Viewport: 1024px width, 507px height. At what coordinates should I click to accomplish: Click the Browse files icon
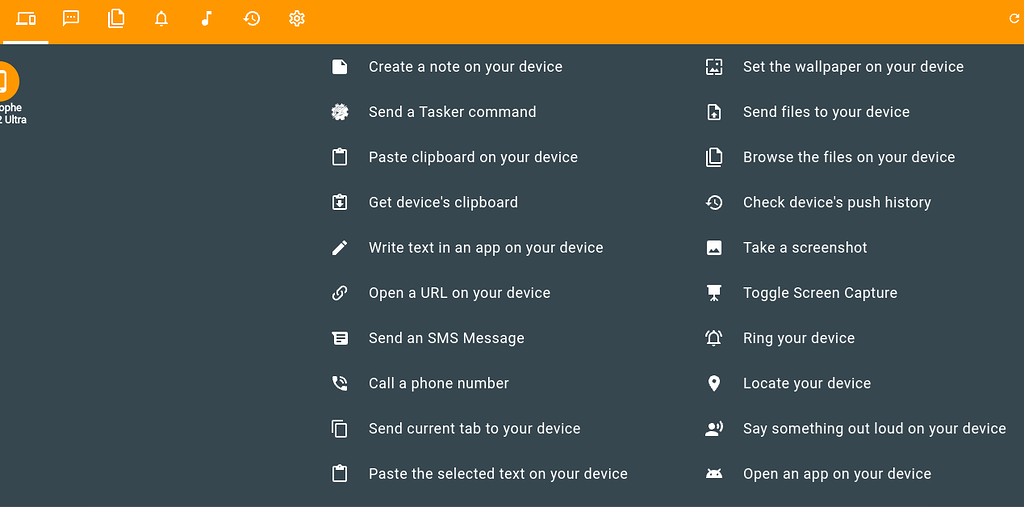click(714, 157)
